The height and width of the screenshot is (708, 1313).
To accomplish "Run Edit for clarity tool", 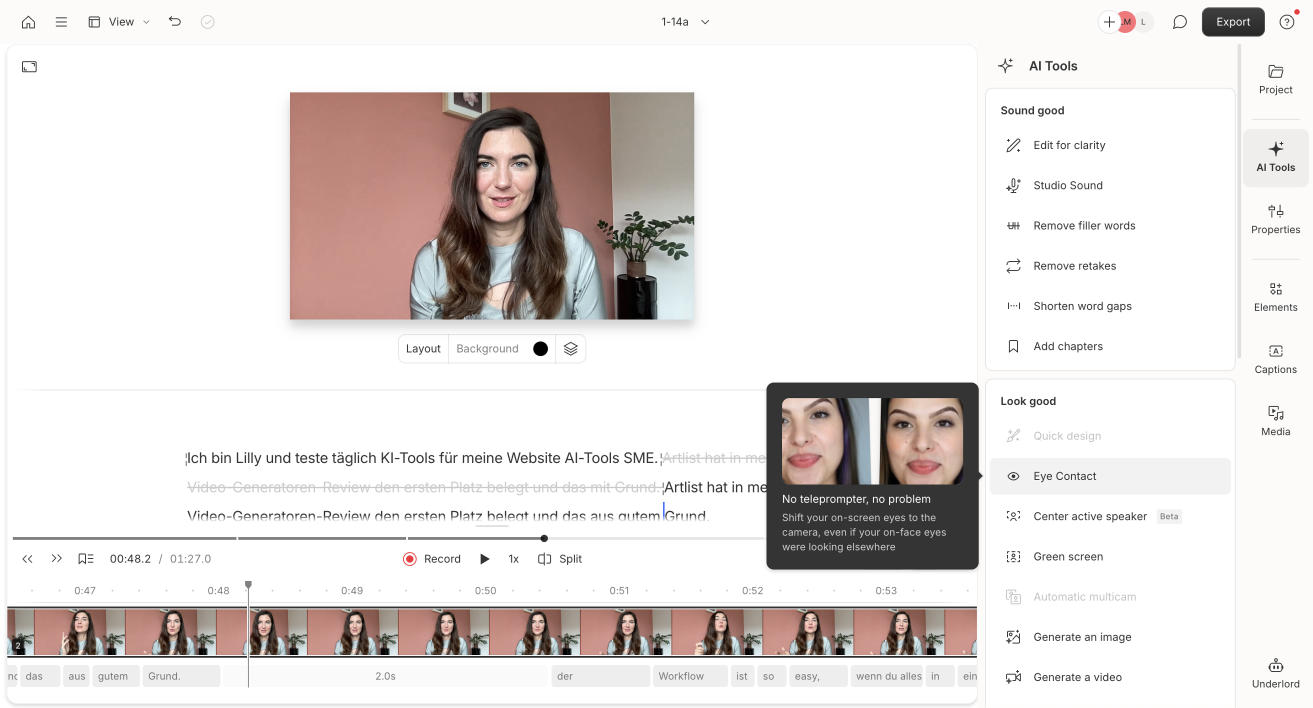I will (1110, 145).
